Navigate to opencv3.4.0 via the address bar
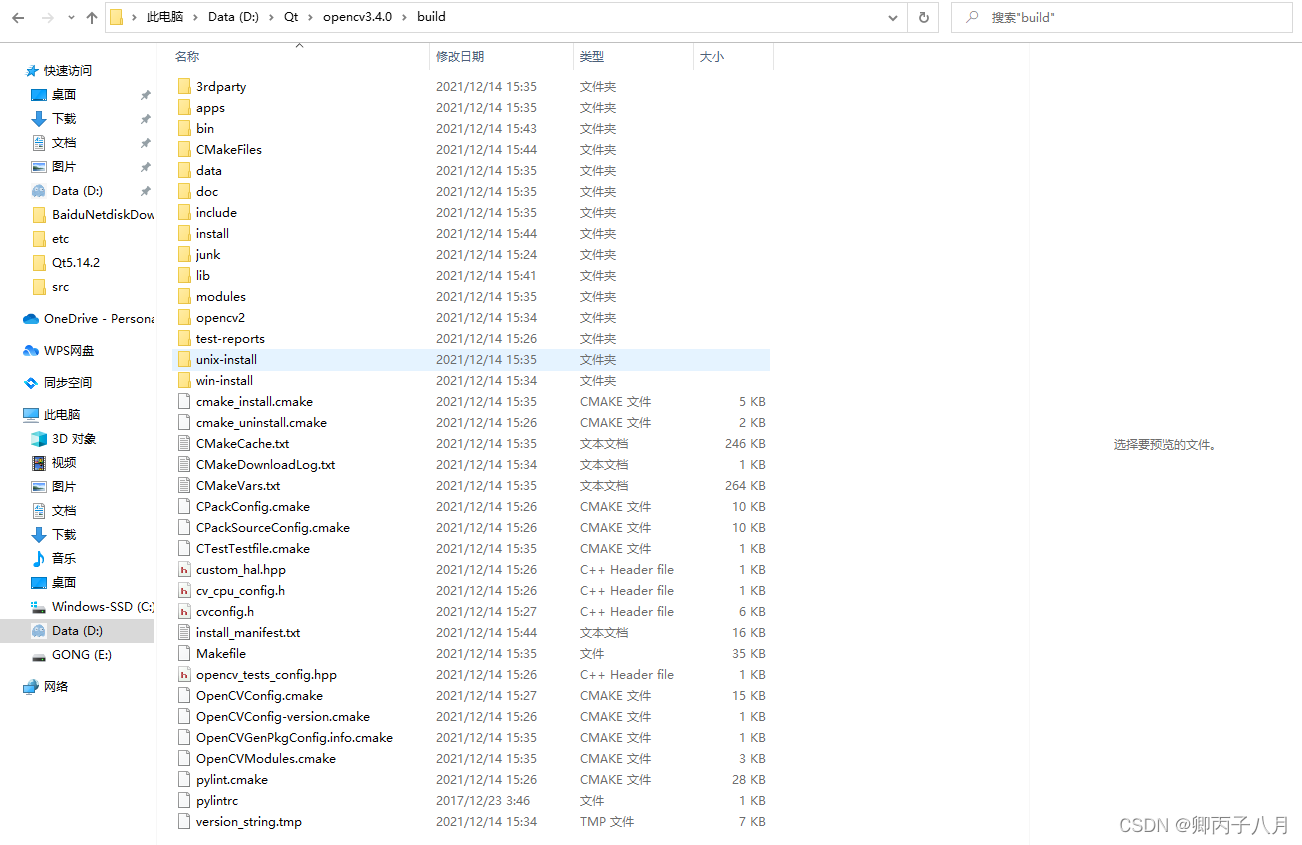 tap(359, 17)
